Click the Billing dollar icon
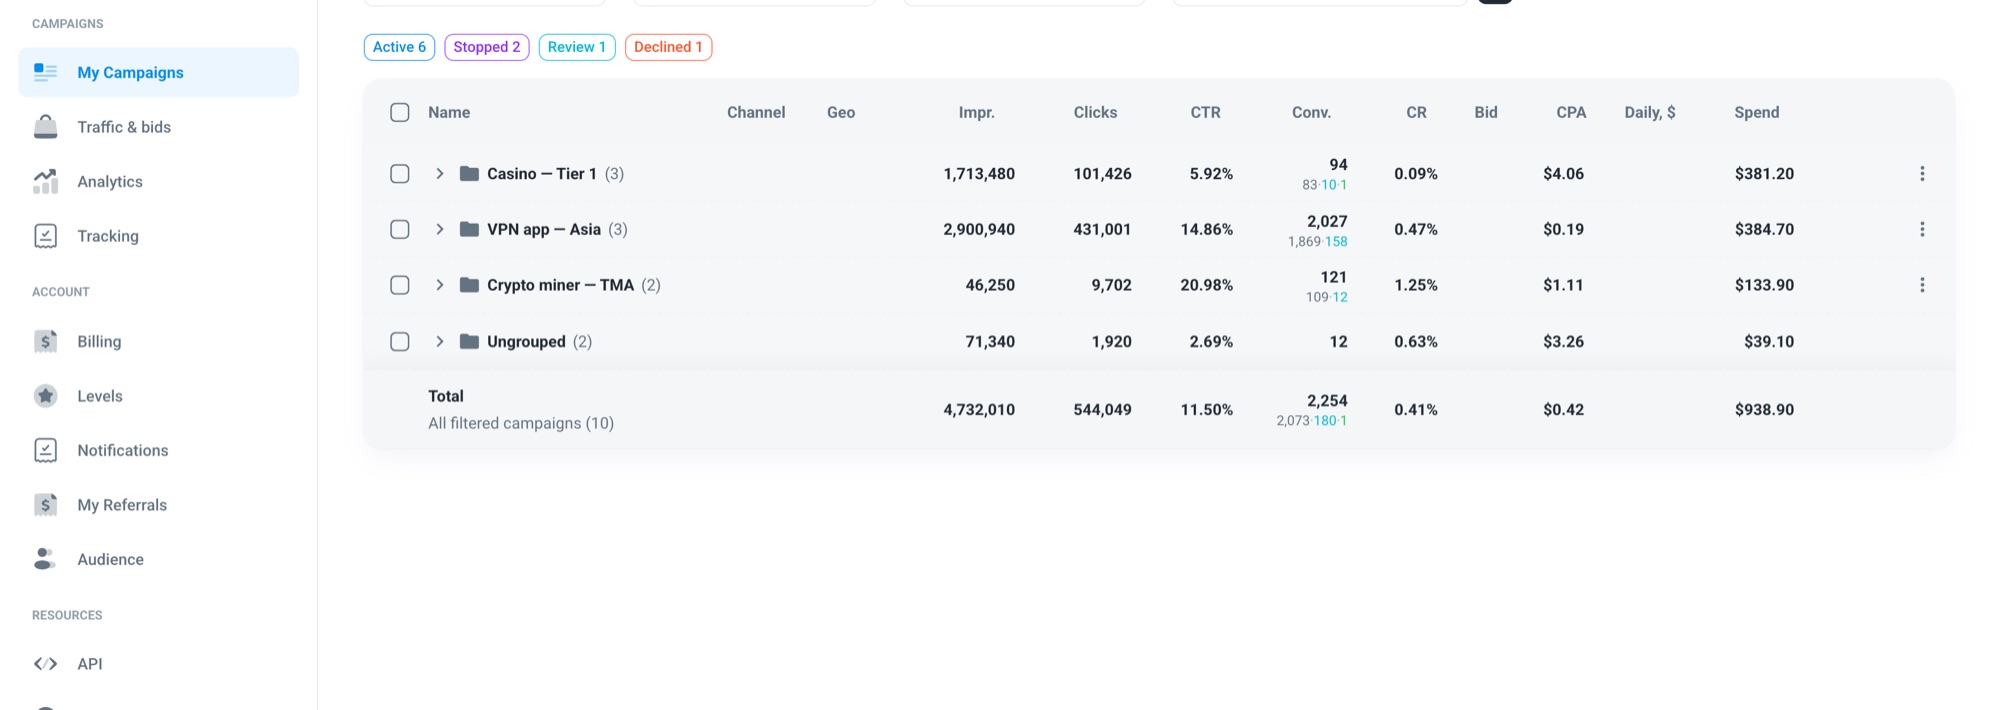This screenshot has height=710, width=2000. click(x=45, y=341)
